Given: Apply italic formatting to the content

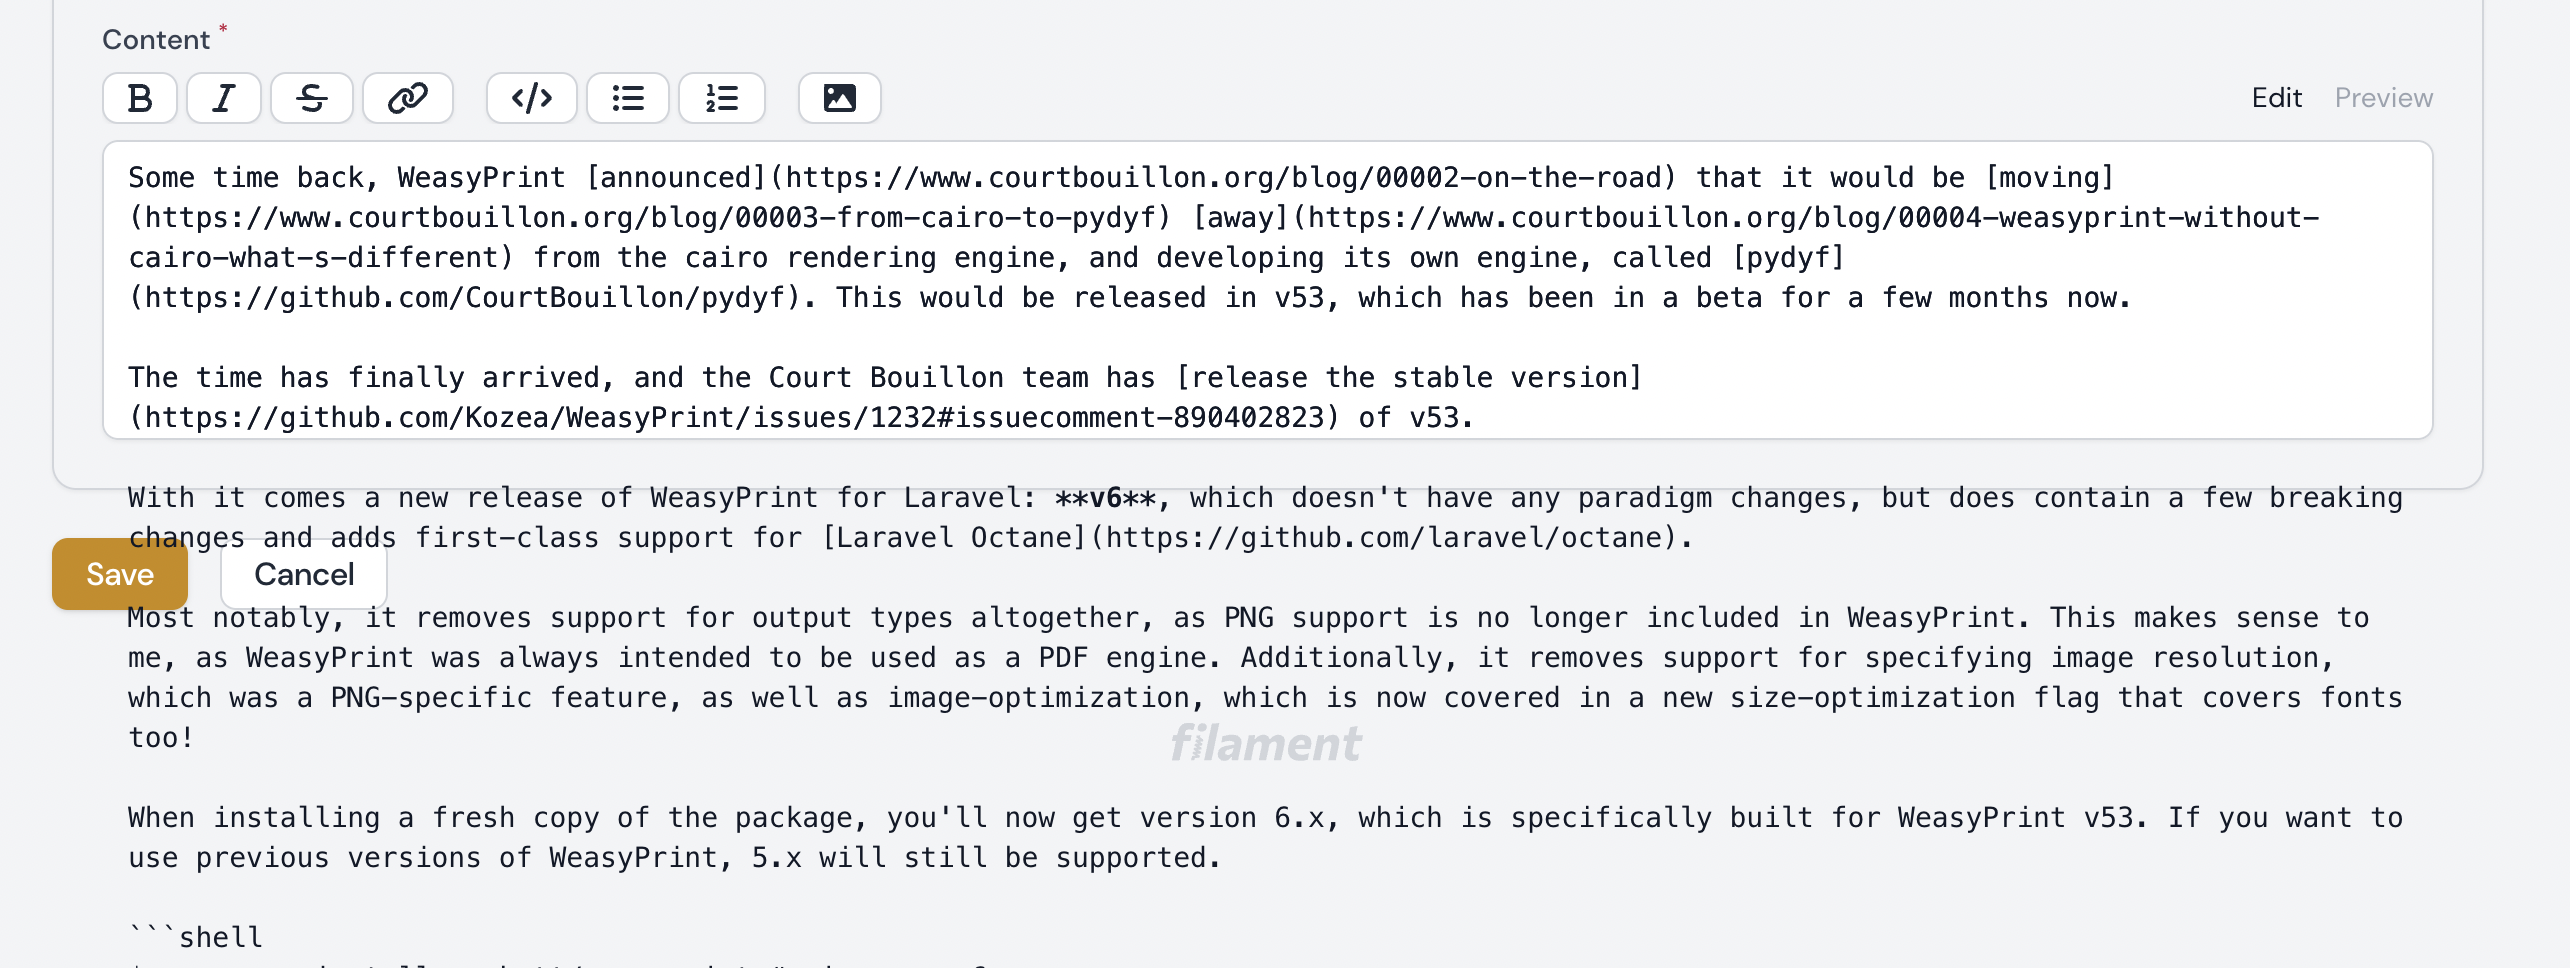Looking at the screenshot, I should coord(224,97).
